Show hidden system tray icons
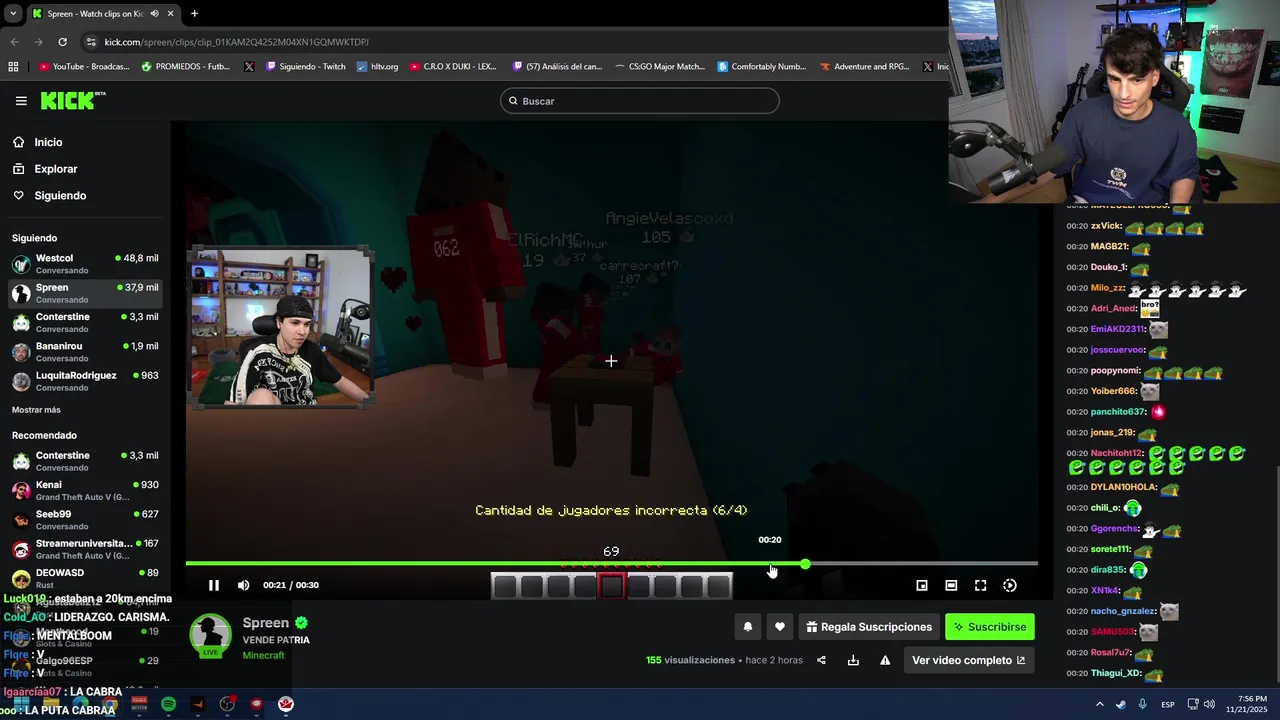Screen dimensions: 1280x720 [1099, 704]
